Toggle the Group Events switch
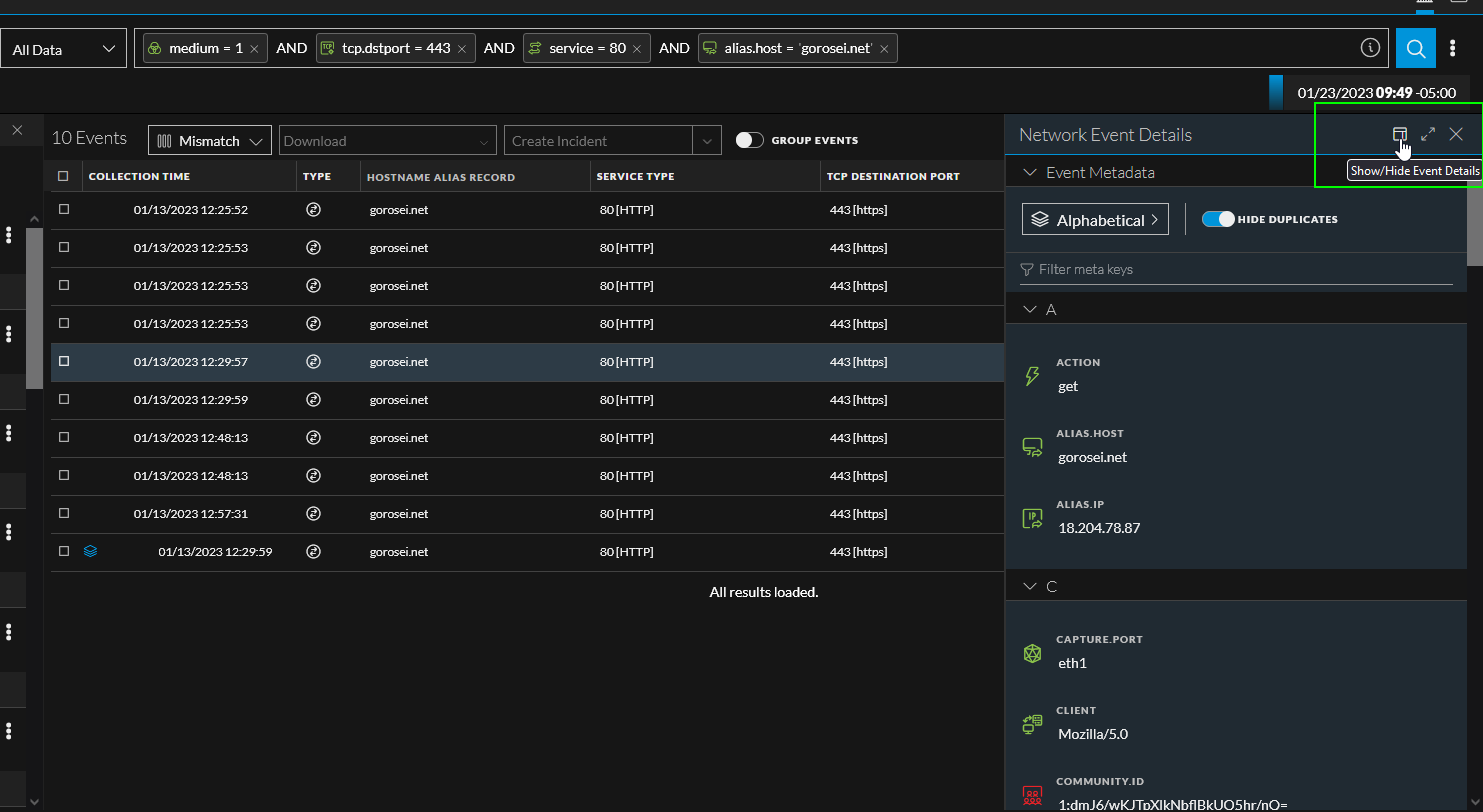Viewport: 1483px width, 812px height. (749, 141)
